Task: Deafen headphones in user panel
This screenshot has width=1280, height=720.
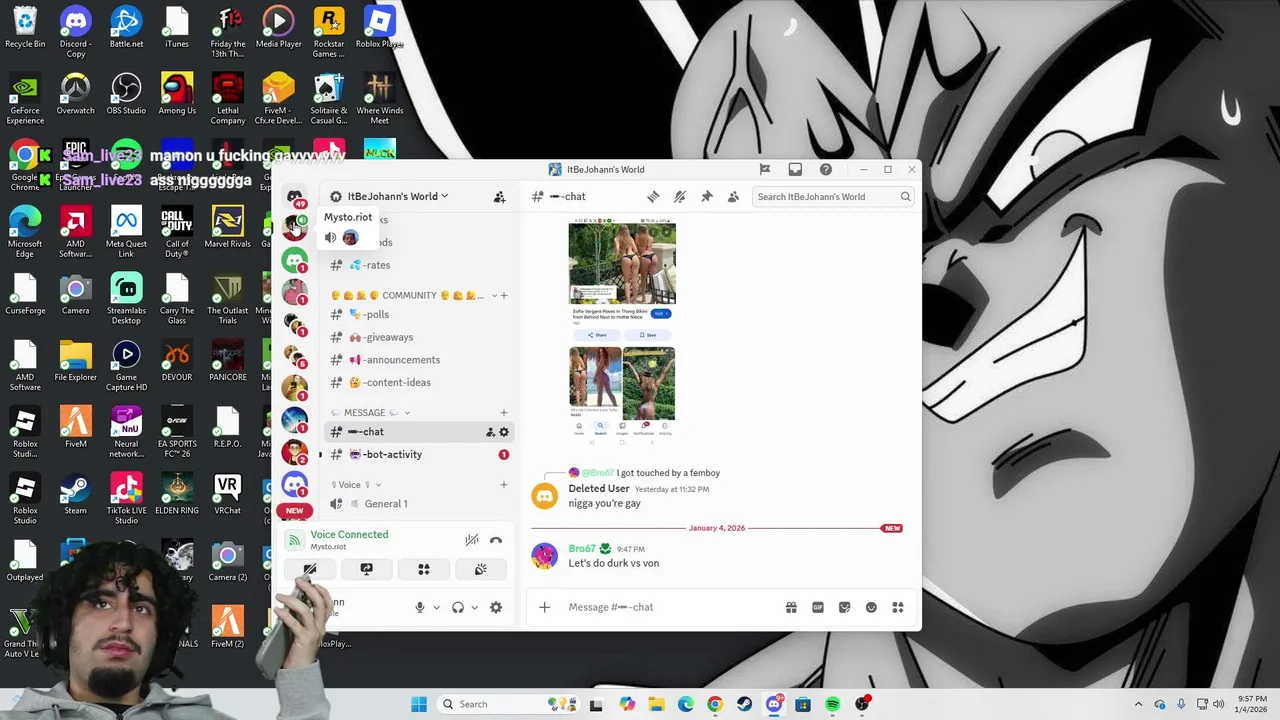Action: pos(458,607)
